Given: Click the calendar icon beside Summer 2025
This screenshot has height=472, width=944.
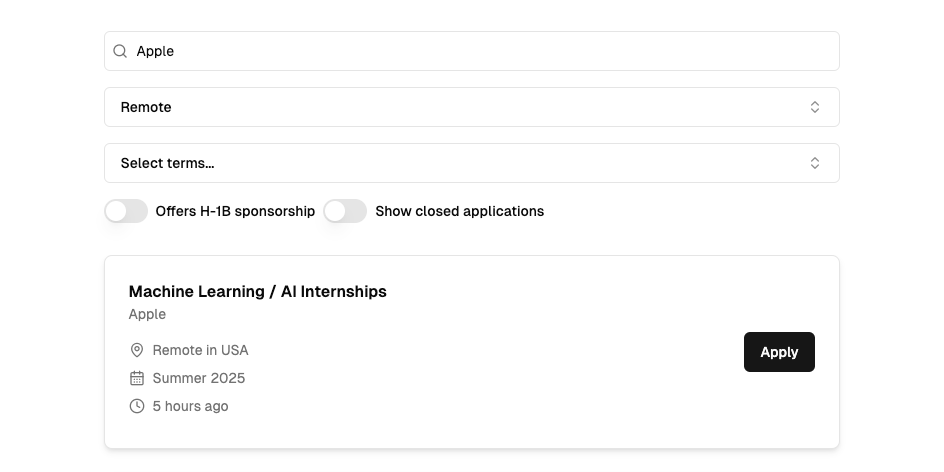Looking at the screenshot, I should (x=137, y=378).
